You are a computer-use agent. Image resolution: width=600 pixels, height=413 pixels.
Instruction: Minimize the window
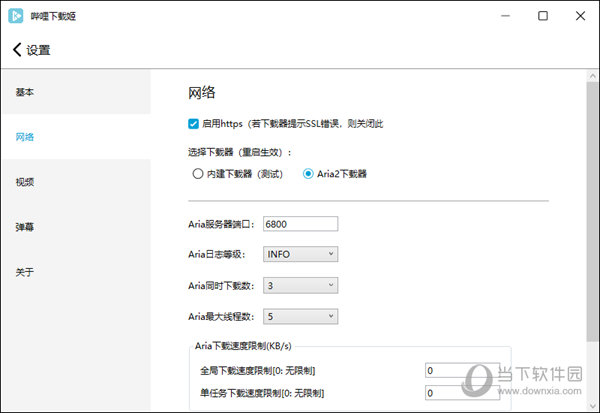(x=505, y=16)
